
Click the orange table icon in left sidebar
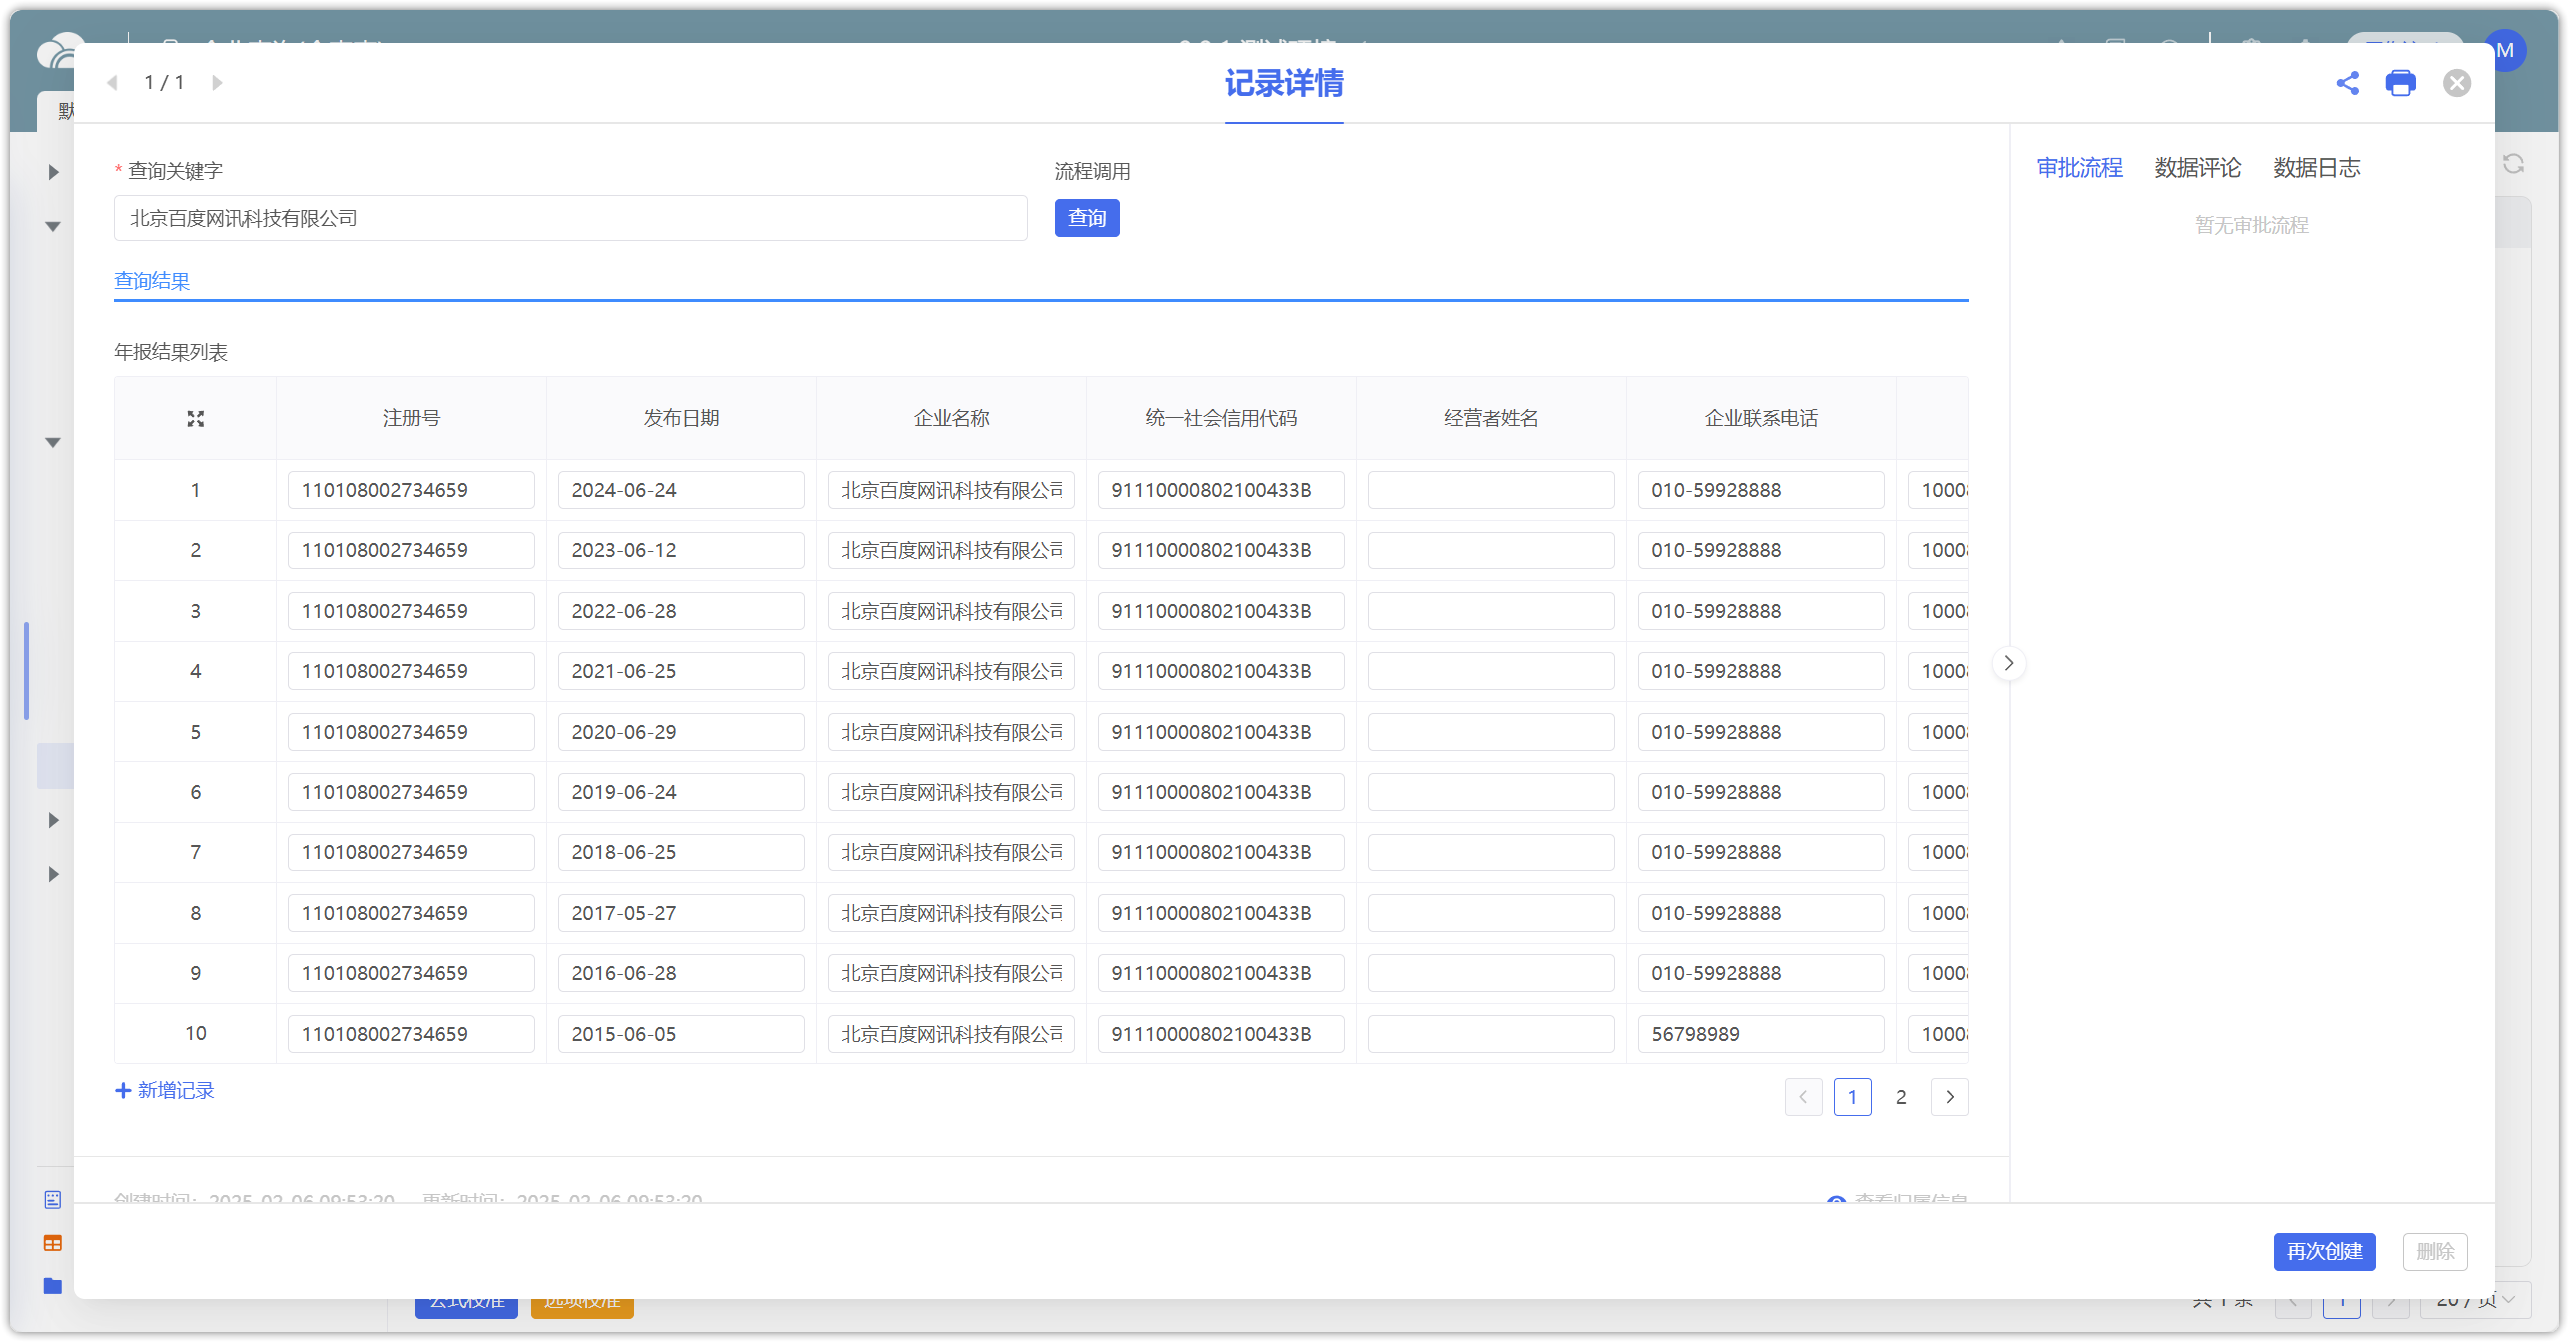pyautogui.click(x=53, y=1243)
